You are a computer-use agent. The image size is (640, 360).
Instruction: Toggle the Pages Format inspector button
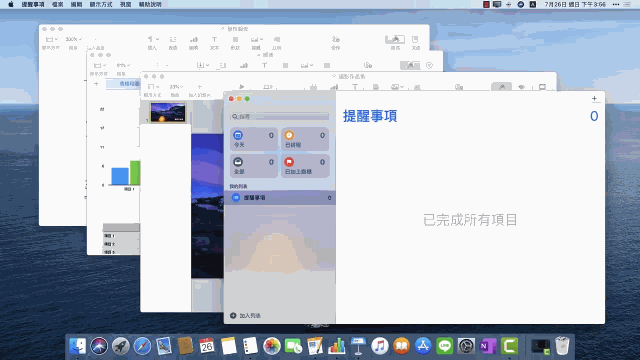(395, 39)
